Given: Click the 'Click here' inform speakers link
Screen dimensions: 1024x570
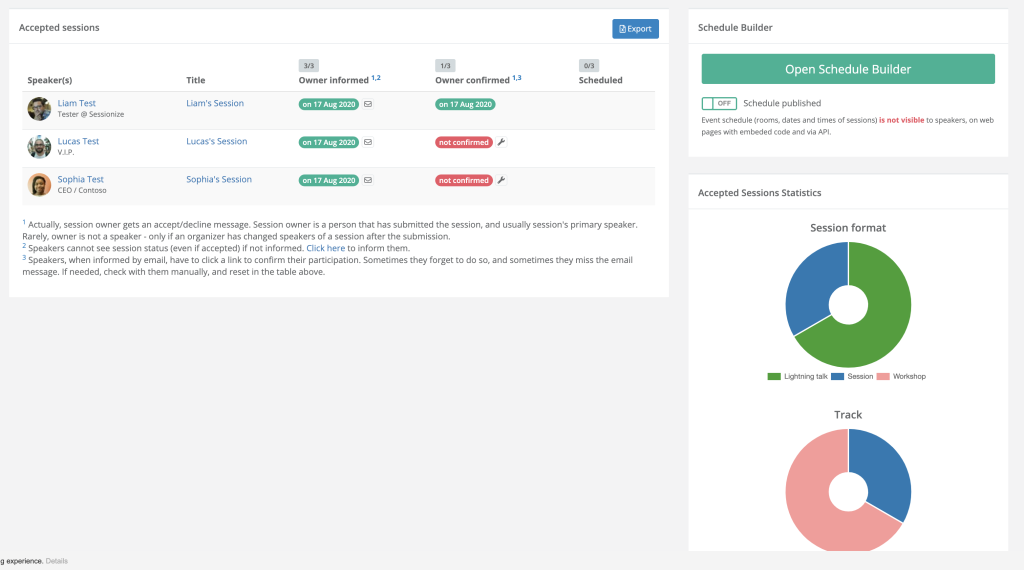Looking at the screenshot, I should click(325, 248).
